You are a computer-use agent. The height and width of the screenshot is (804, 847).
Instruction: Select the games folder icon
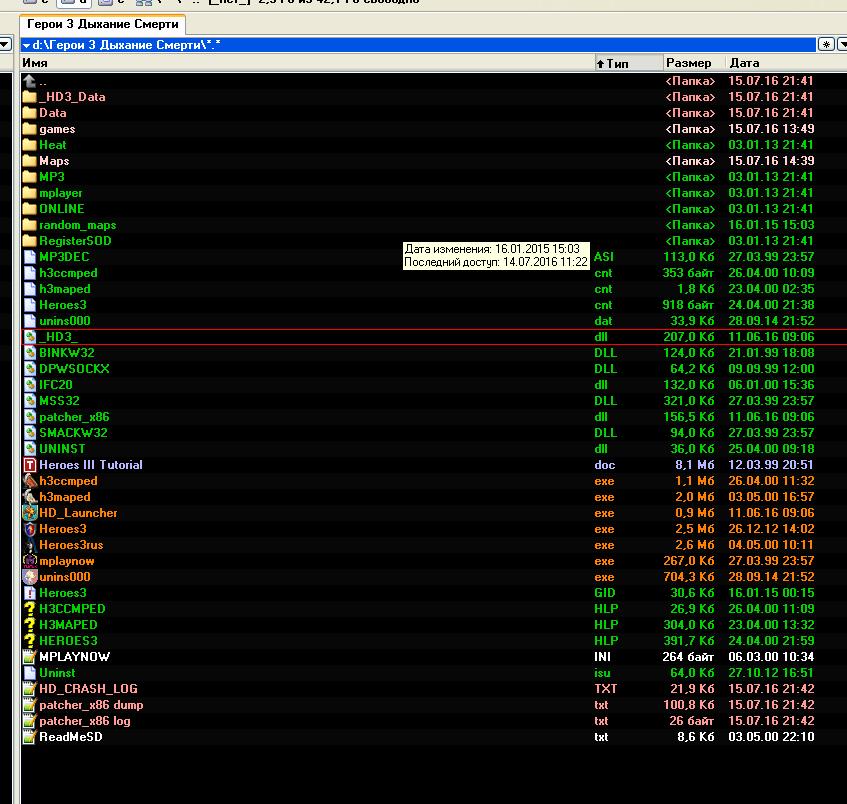coord(30,129)
